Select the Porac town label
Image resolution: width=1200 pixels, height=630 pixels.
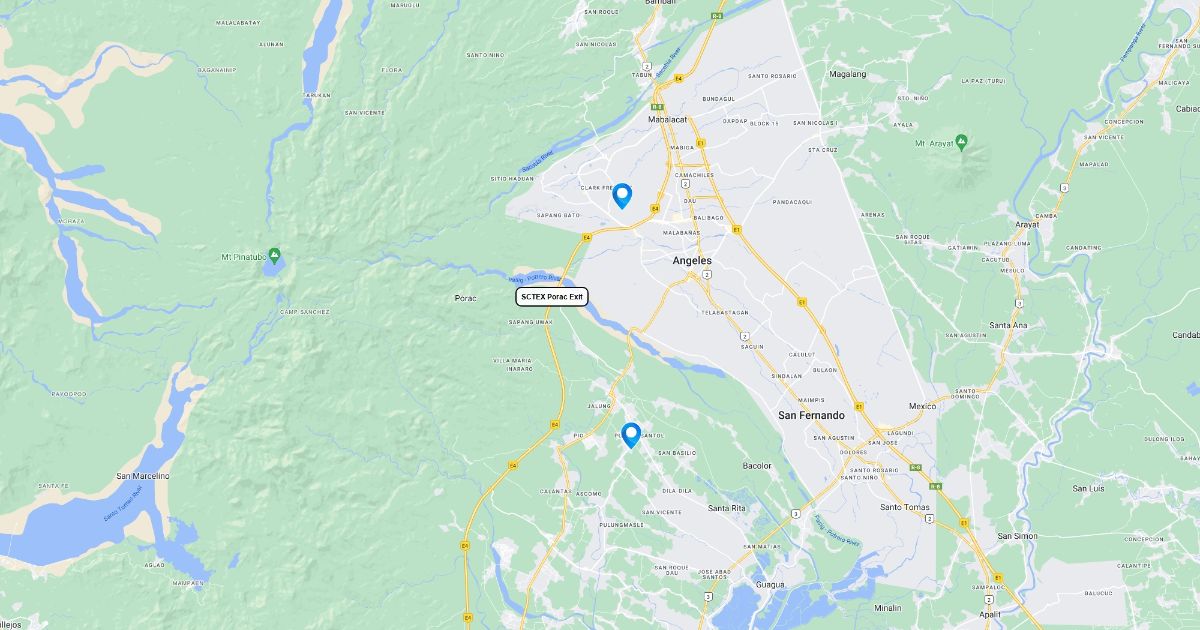[x=465, y=298]
